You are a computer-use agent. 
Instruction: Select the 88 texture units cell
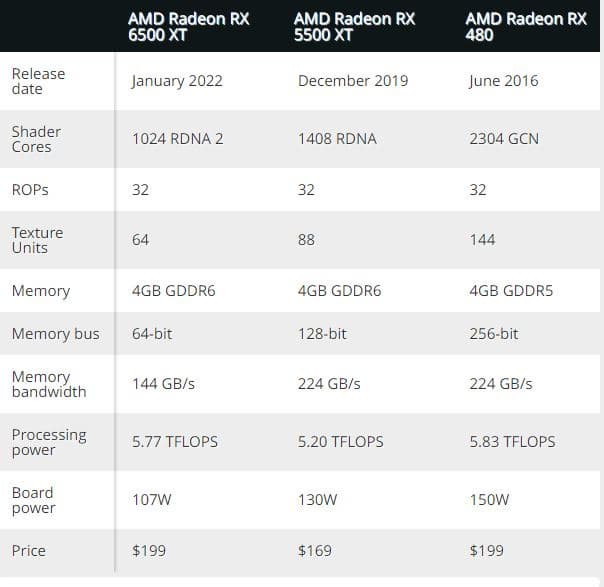tap(307, 240)
